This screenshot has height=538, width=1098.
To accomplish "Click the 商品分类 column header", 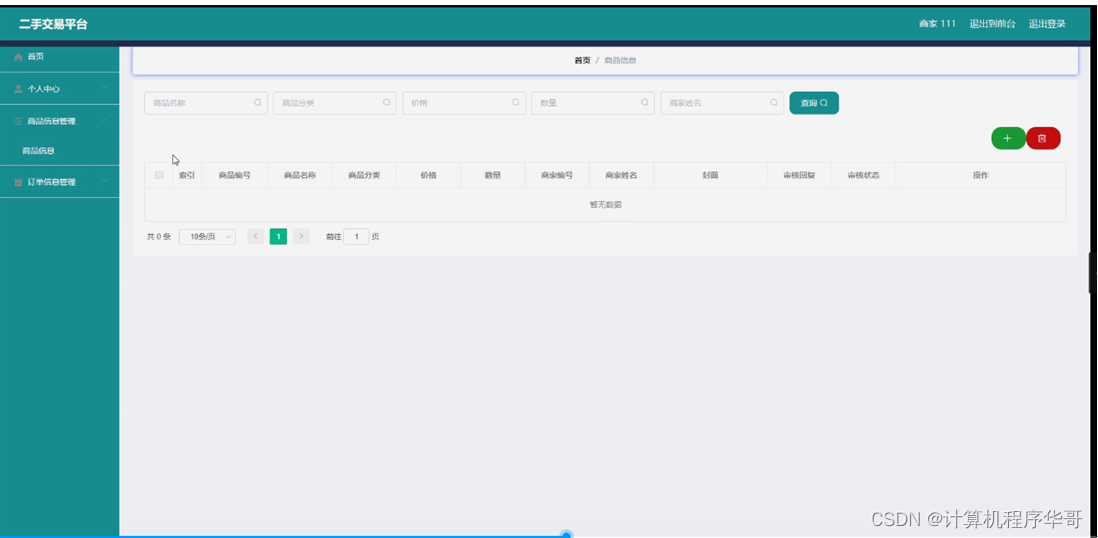I will pyautogui.click(x=364, y=175).
